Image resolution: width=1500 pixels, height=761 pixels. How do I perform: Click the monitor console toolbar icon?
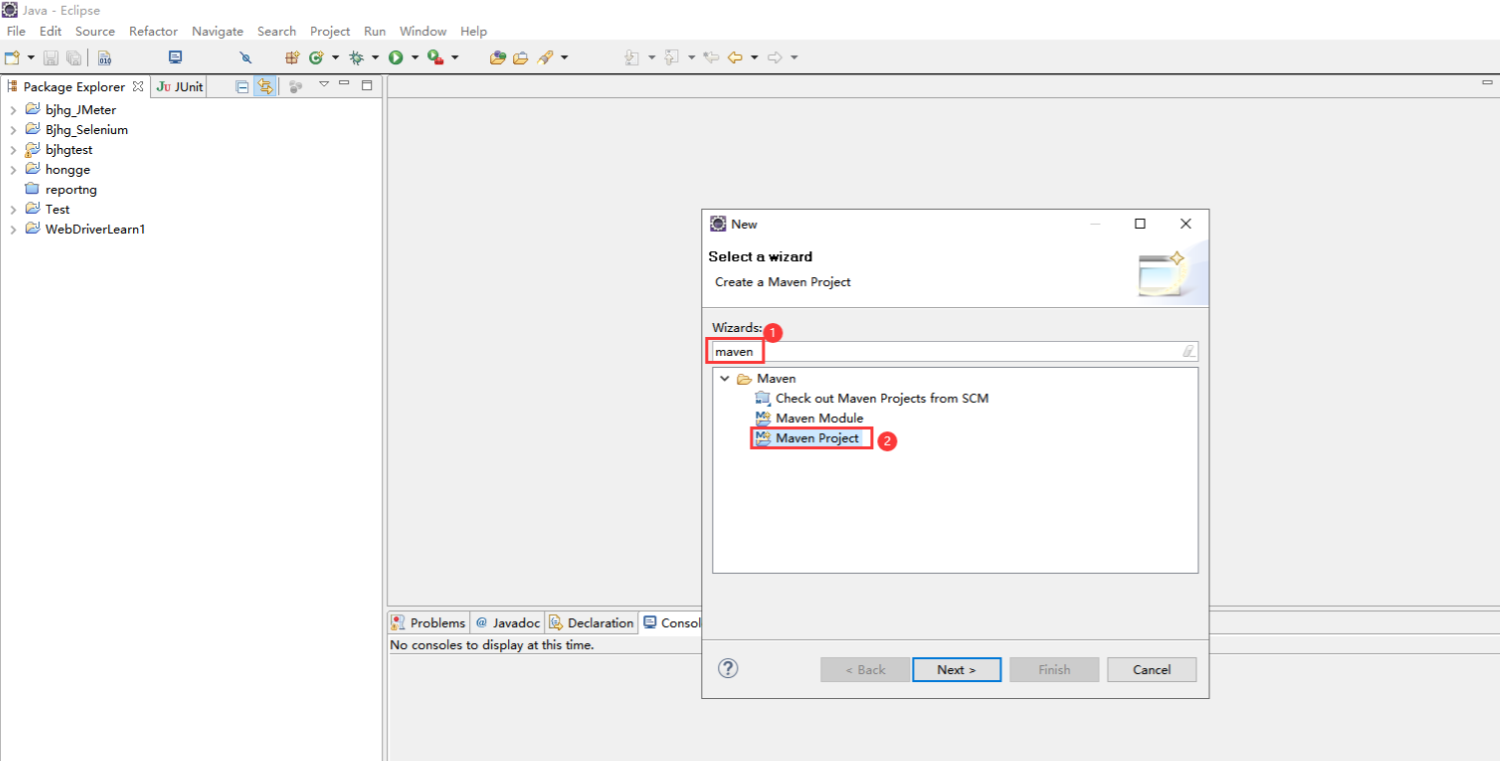tap(176, 57)
